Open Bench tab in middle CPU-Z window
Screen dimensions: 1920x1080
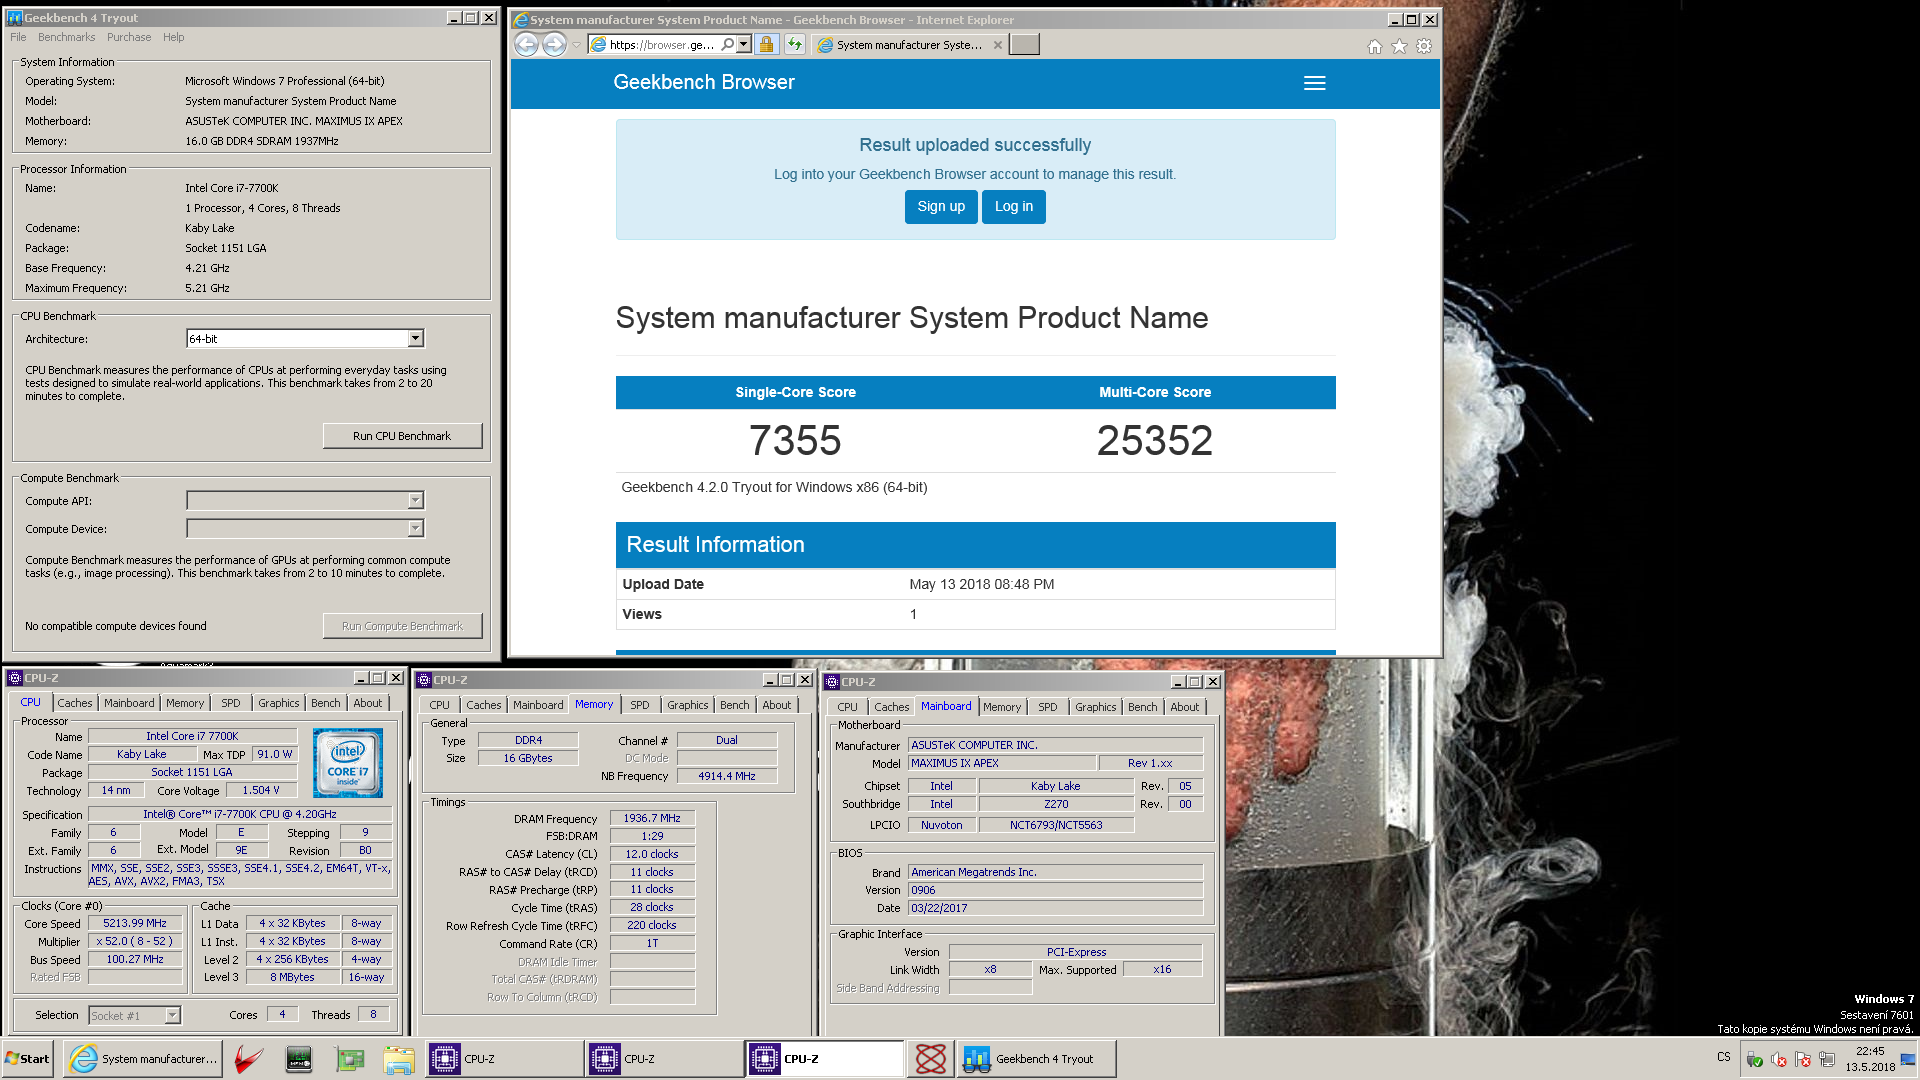click(x=735, y=705)
